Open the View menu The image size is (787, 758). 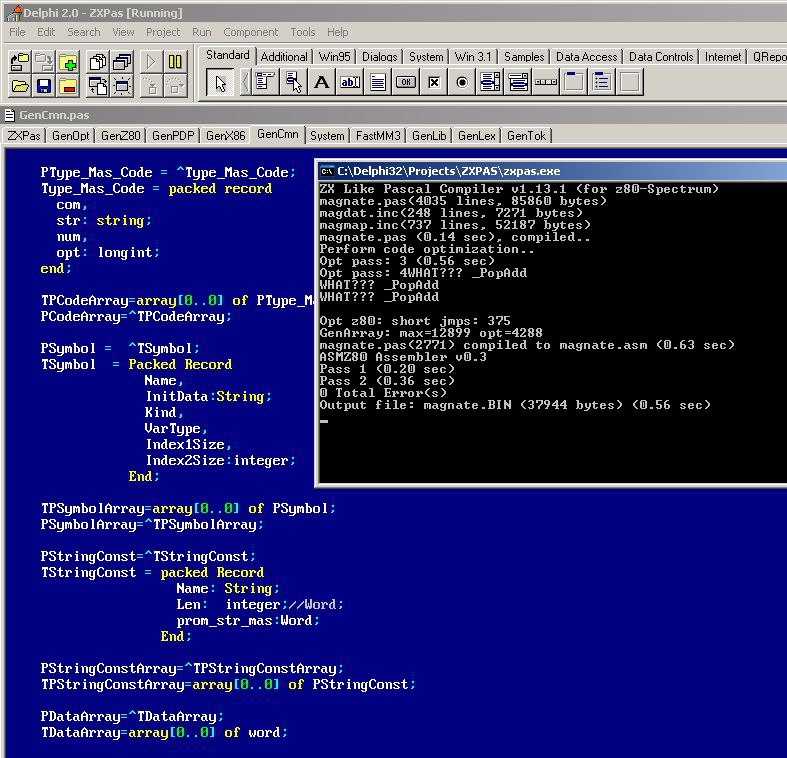[123, 32]
